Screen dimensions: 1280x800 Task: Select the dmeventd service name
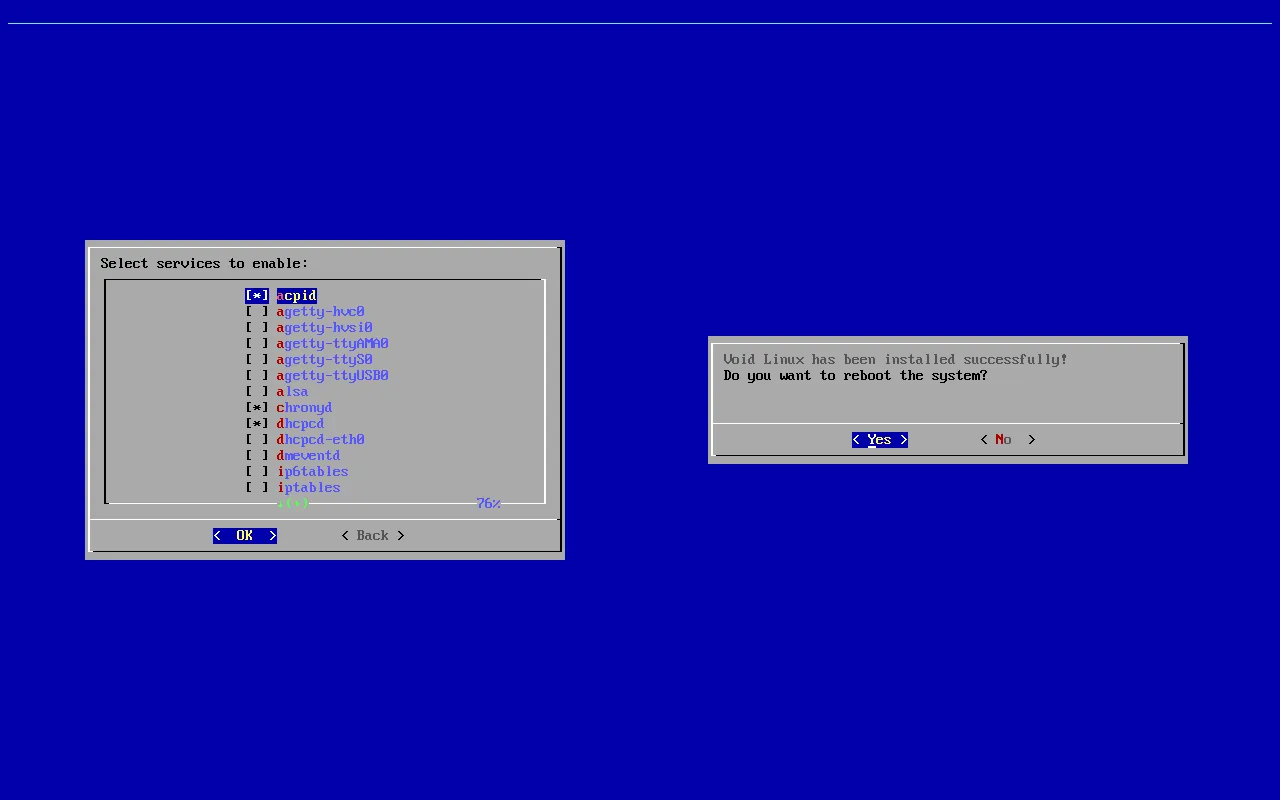[309, 456]
